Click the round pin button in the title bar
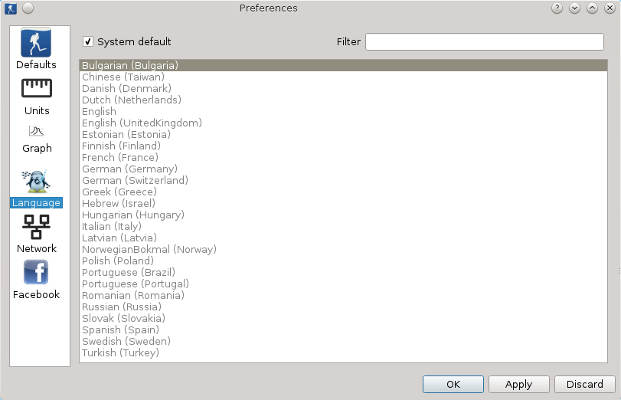The width and height of the screenshot is (621, 400). point(28,8)
